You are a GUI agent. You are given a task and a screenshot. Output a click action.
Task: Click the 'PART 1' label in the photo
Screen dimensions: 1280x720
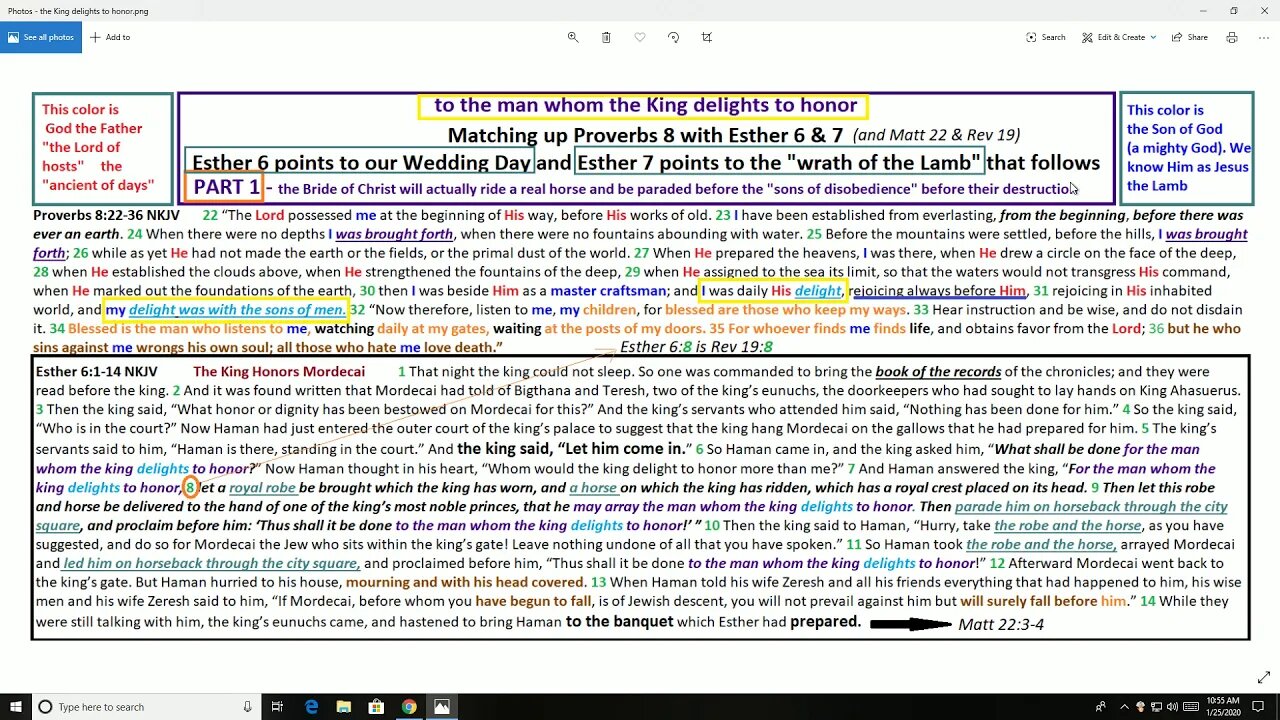(x=226, y=187)
